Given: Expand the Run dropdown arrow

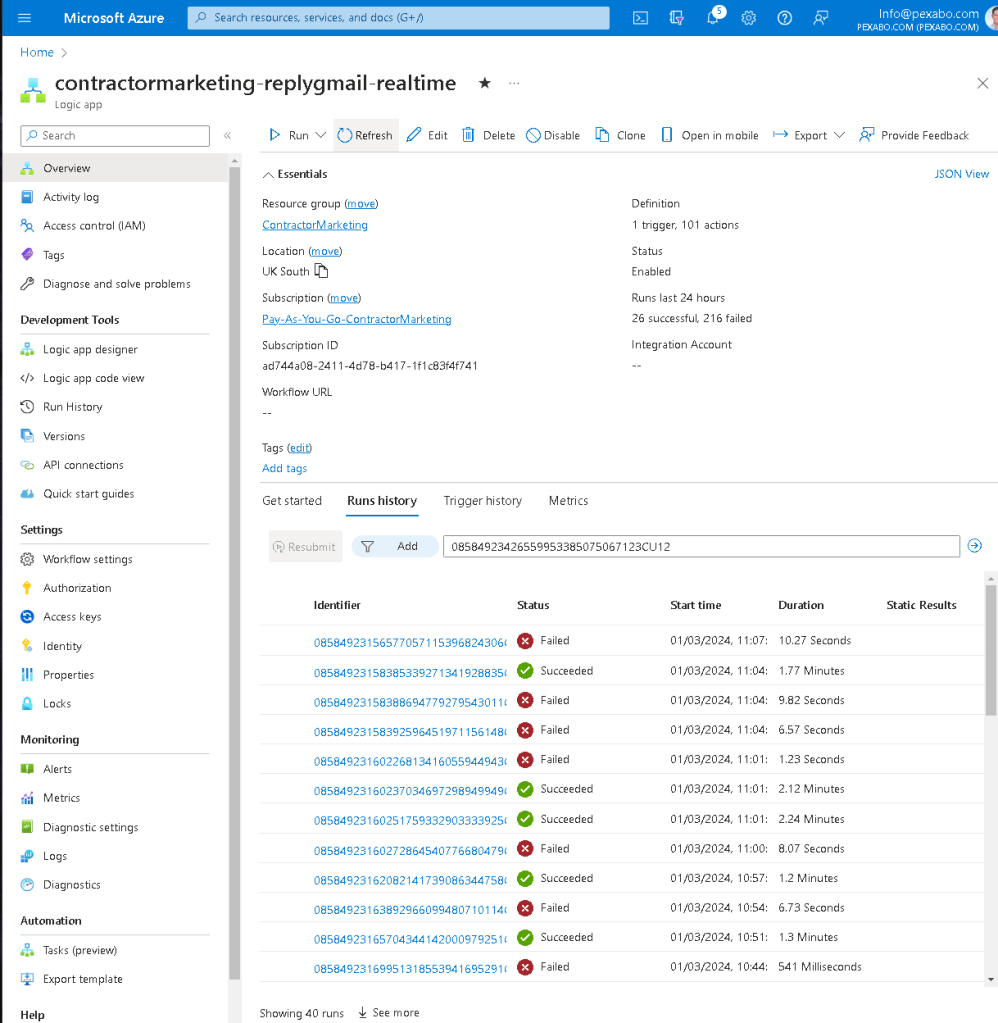Looking at the screenshot, I should [320, 135].
